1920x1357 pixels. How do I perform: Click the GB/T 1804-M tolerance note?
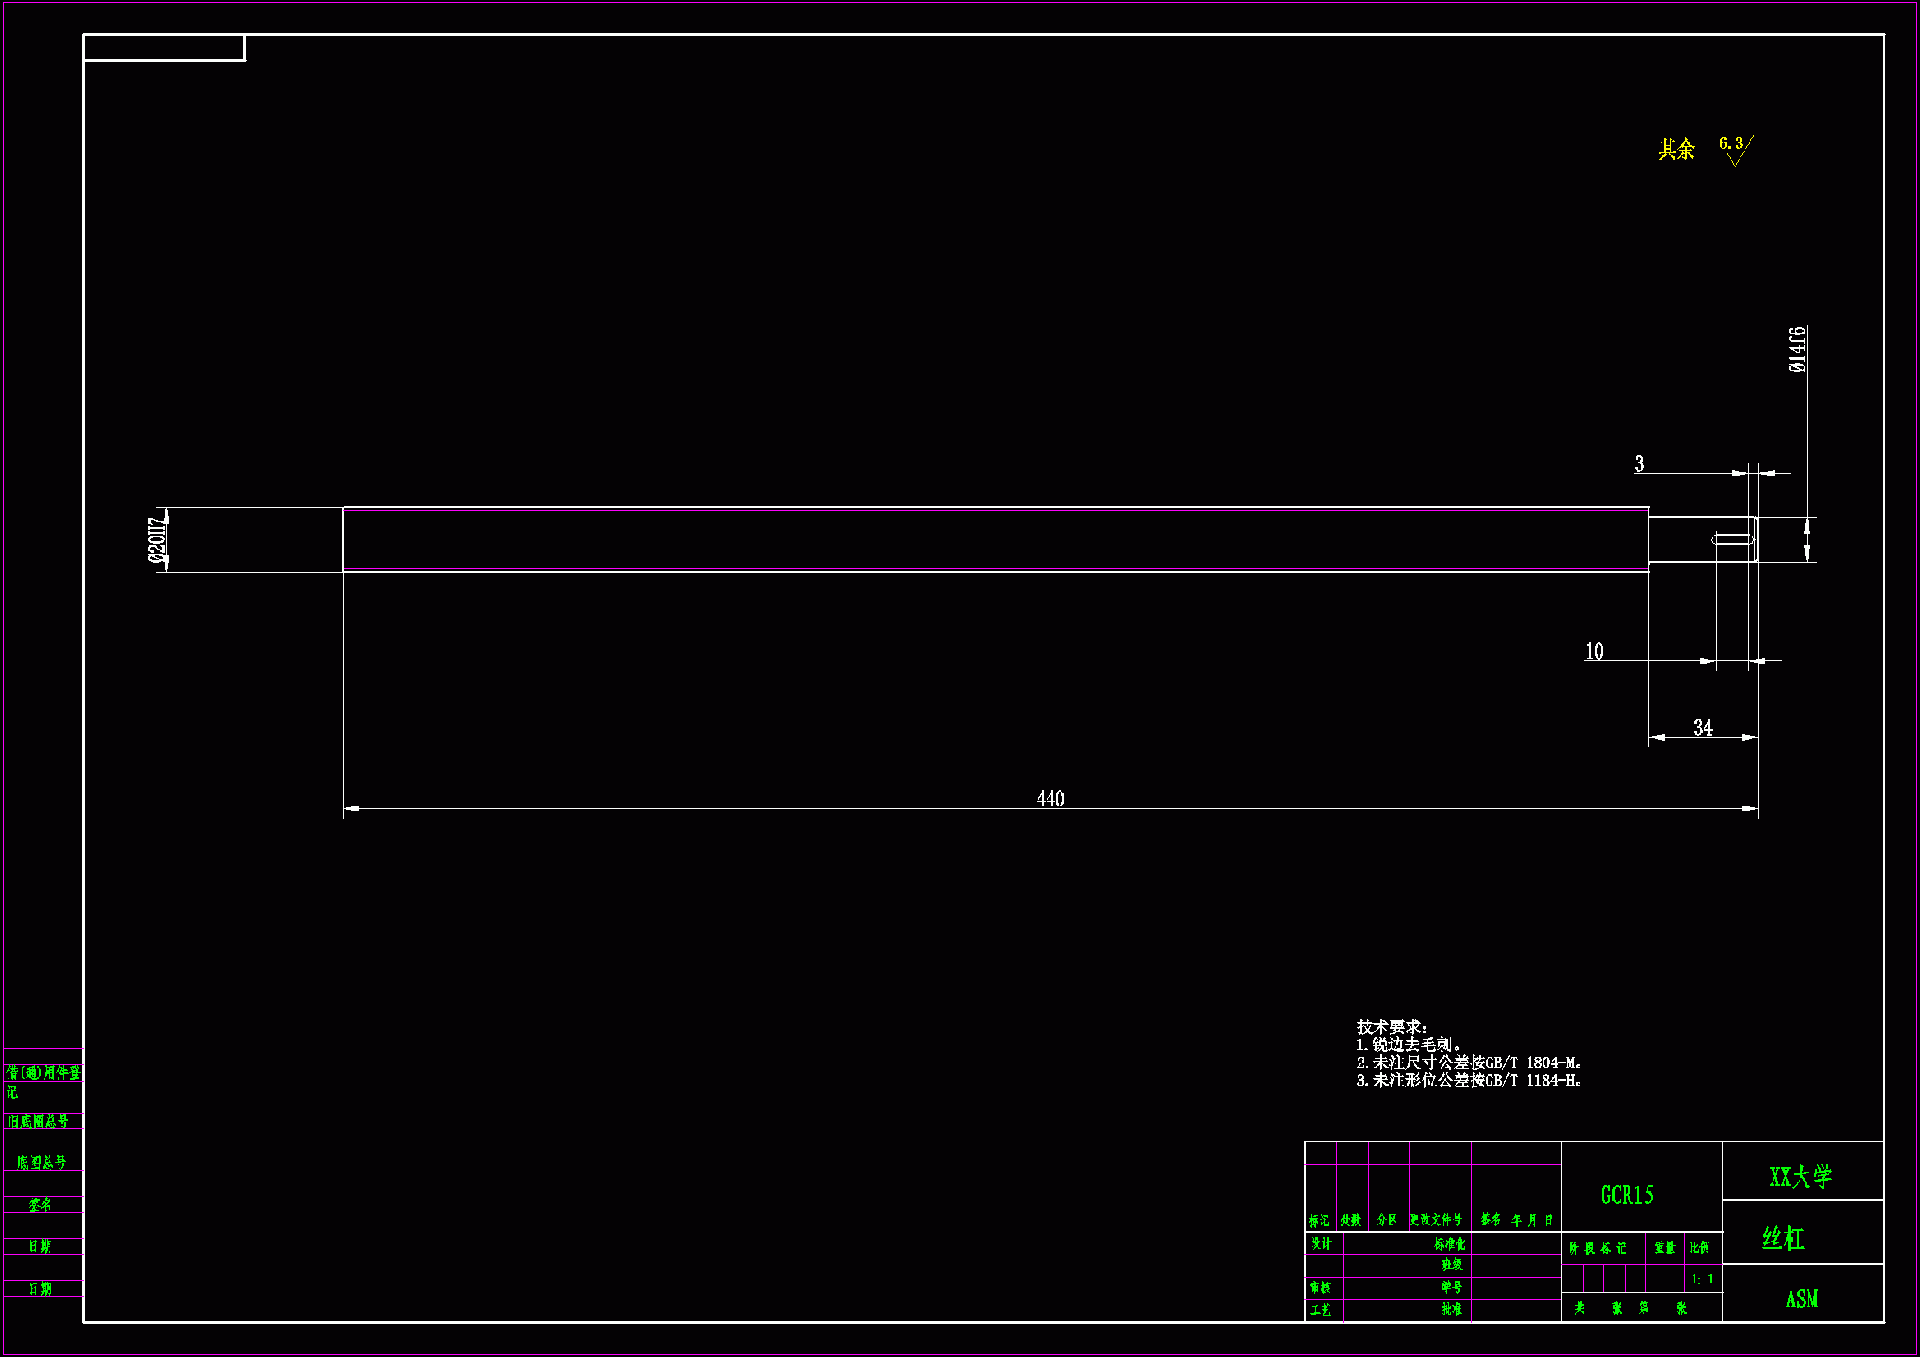pos(1468,1063)
